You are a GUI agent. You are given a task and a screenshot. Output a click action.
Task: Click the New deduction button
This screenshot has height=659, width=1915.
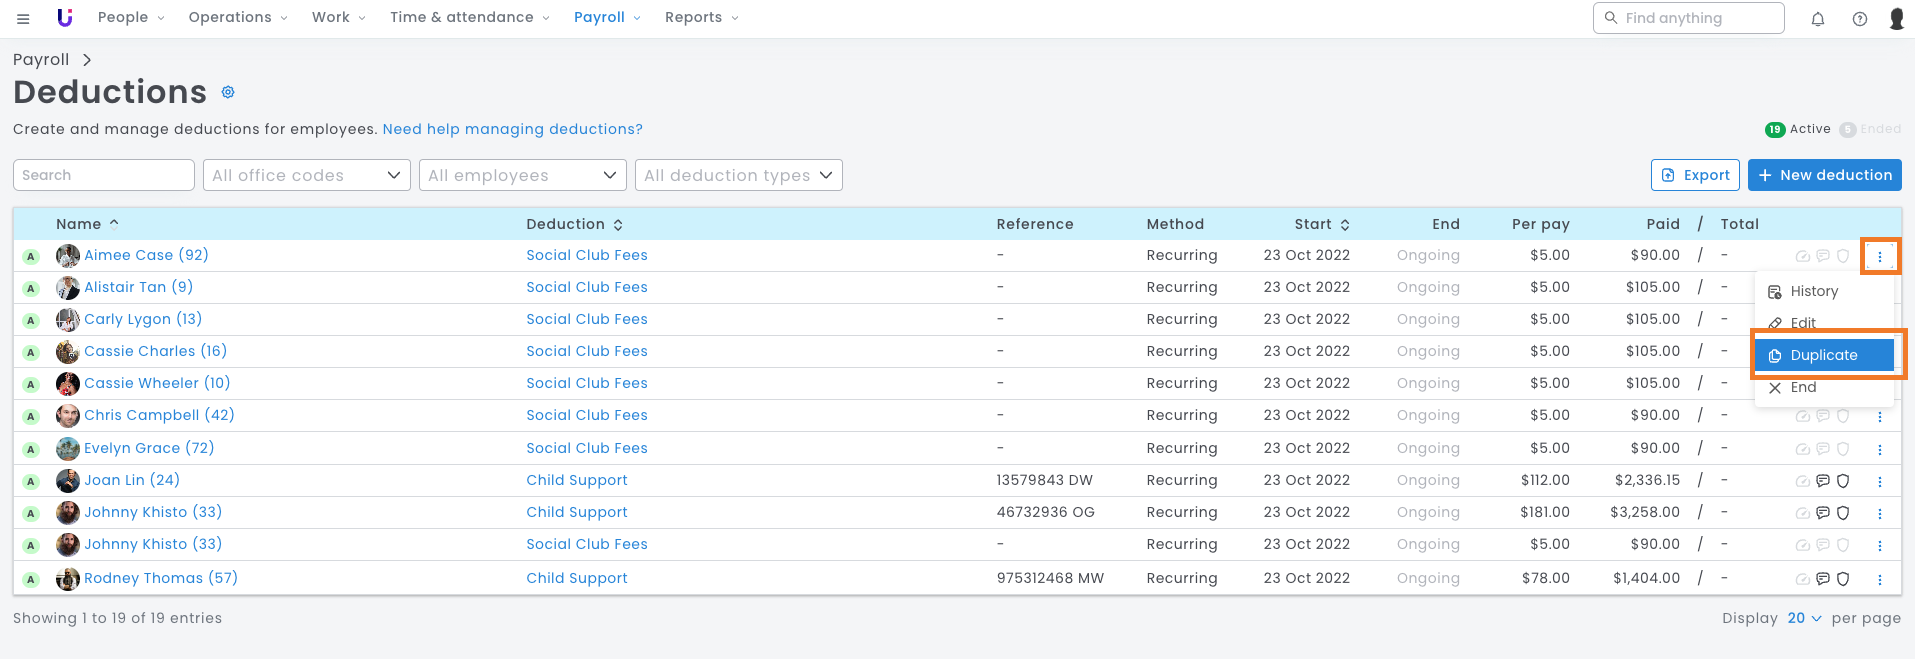(x=1824, y=175)
